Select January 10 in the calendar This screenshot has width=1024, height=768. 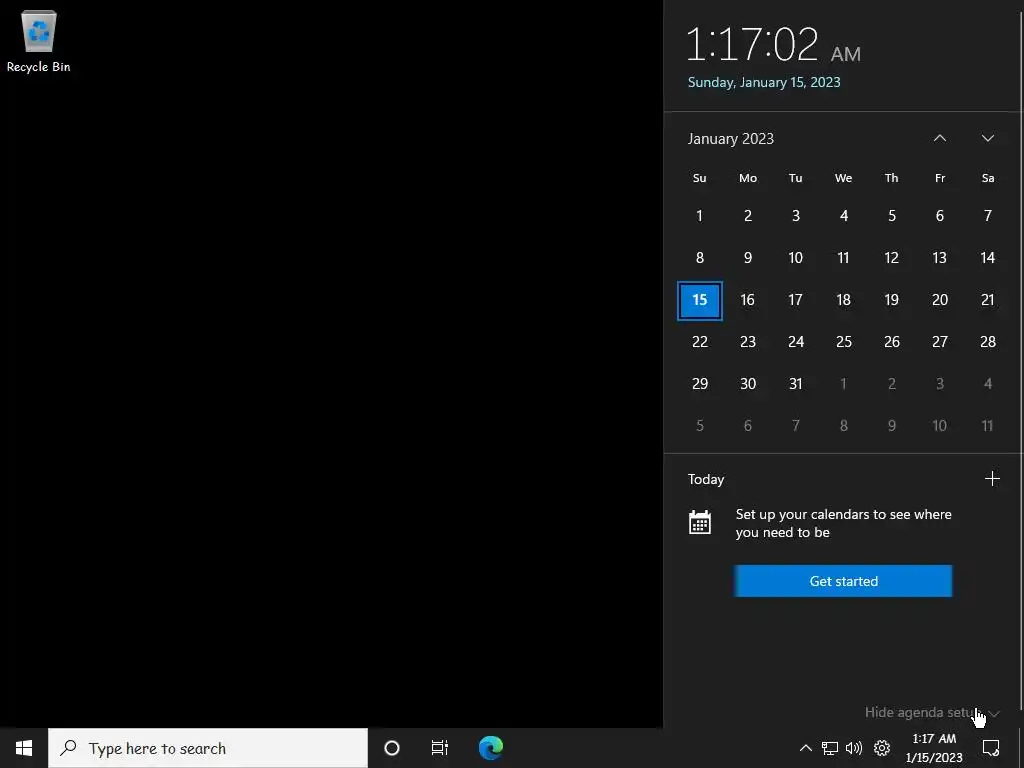tap(795, 258)
